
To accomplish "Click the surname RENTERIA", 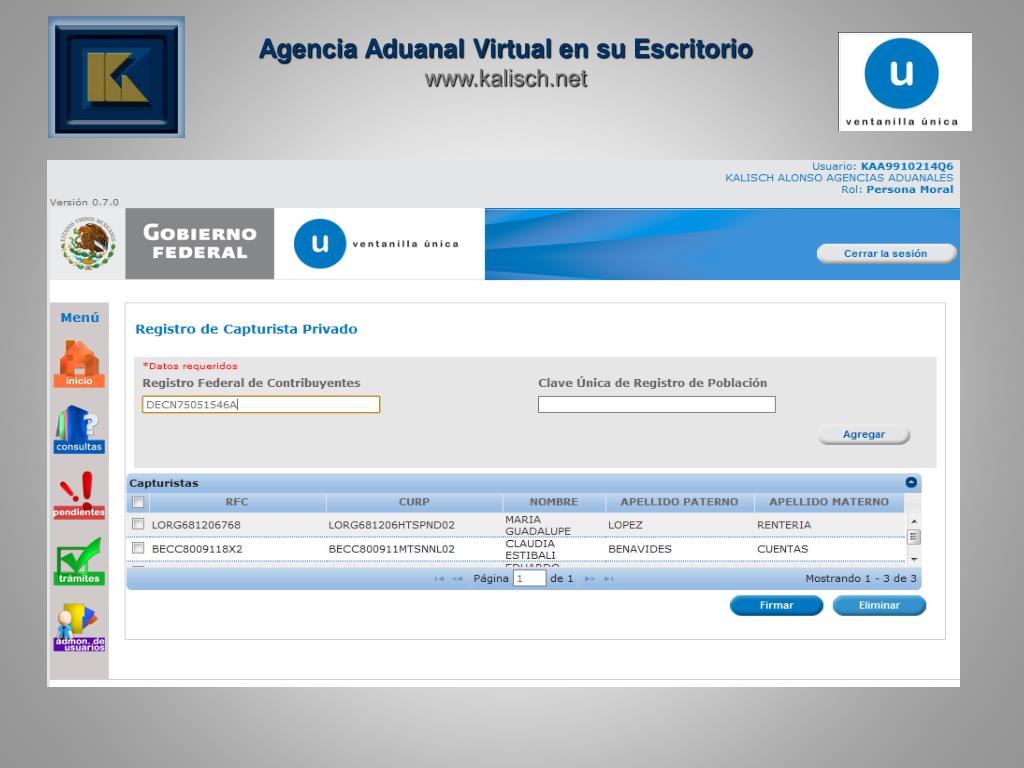I will (x=784, y=525).
